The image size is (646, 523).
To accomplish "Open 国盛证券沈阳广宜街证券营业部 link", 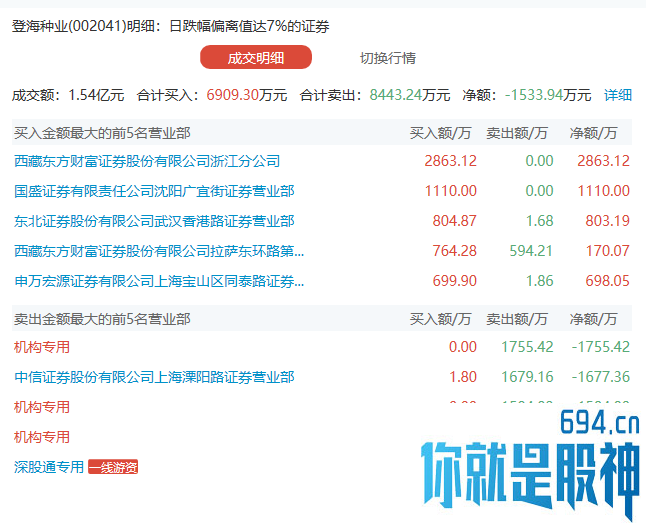I will (x=154, y=191).
